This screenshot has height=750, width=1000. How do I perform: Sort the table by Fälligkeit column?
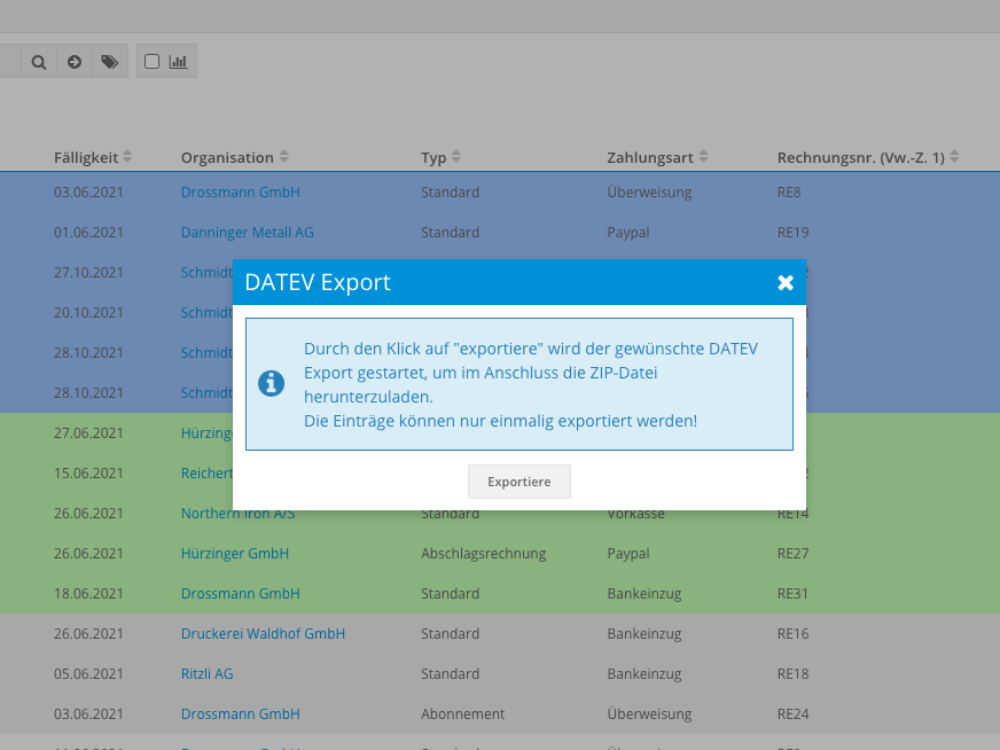(127, 157)
